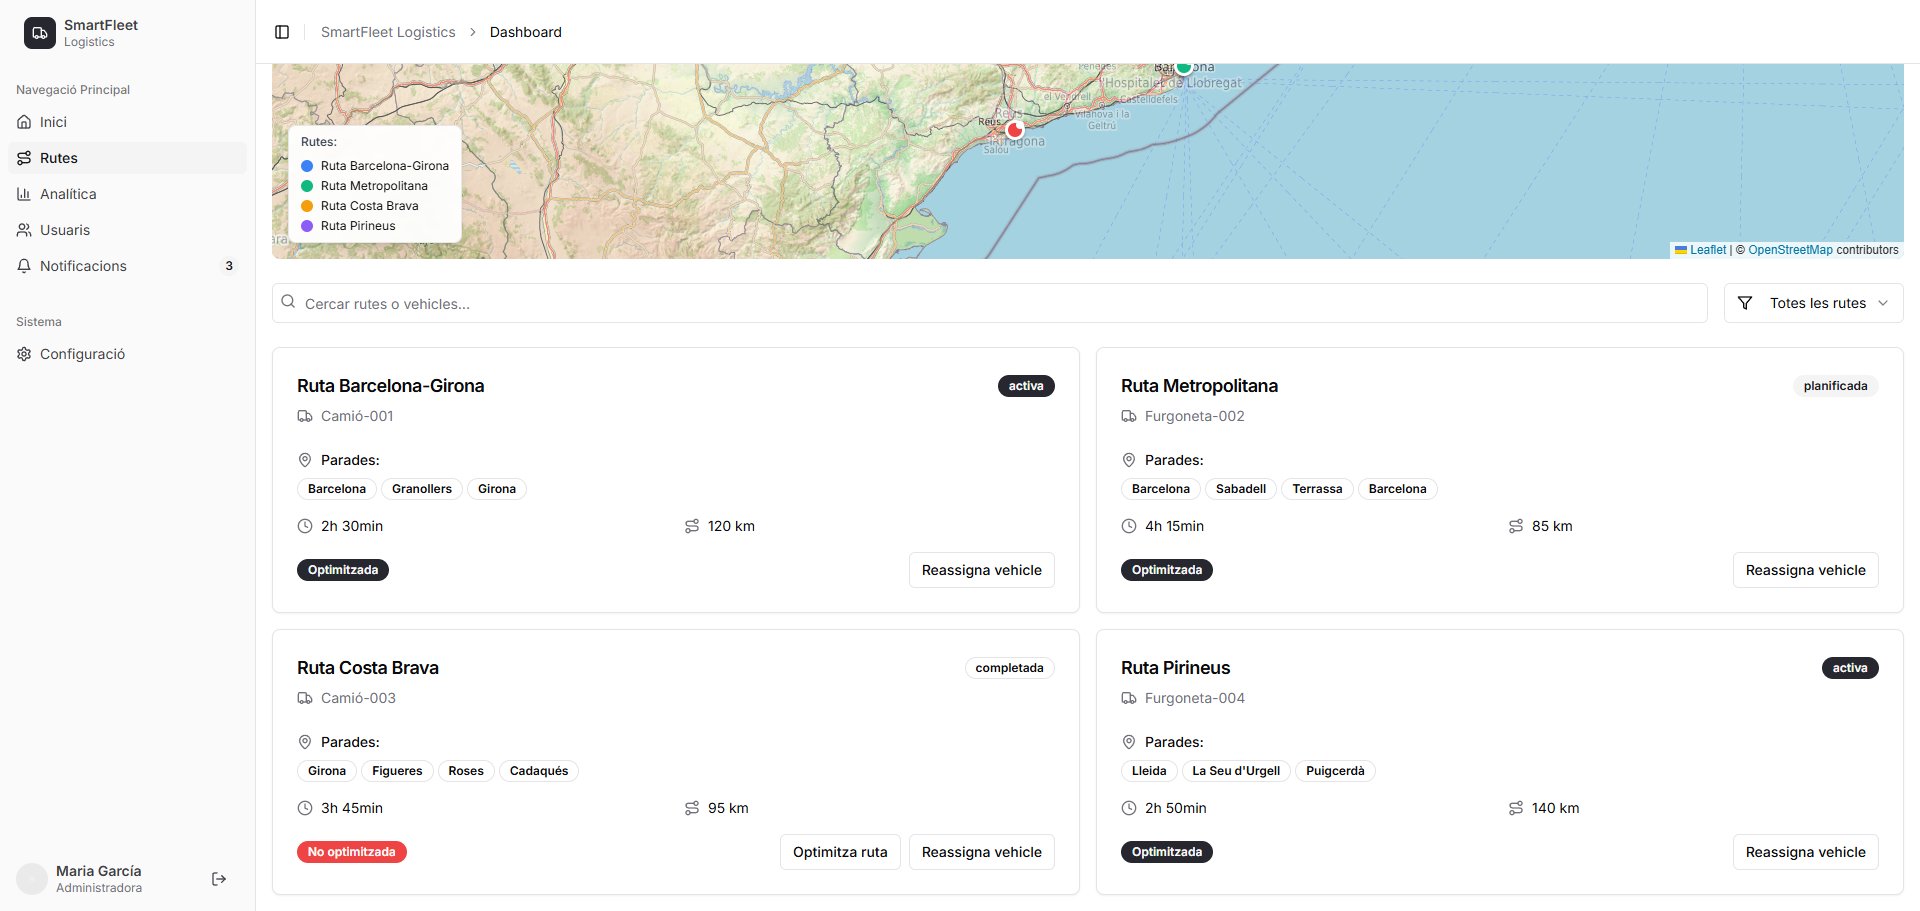
Task: Click the Lleida stop chip
Action: pos(1149,771)
